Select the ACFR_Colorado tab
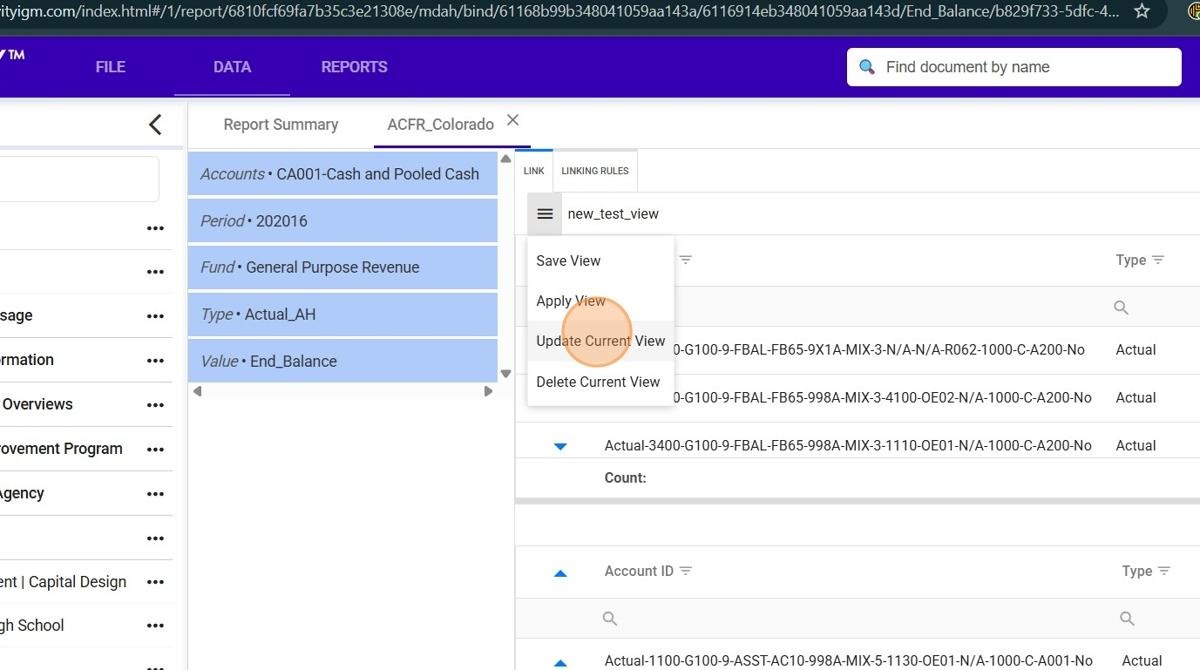Viewport: 1200px width, 670px height. (440, 124)
